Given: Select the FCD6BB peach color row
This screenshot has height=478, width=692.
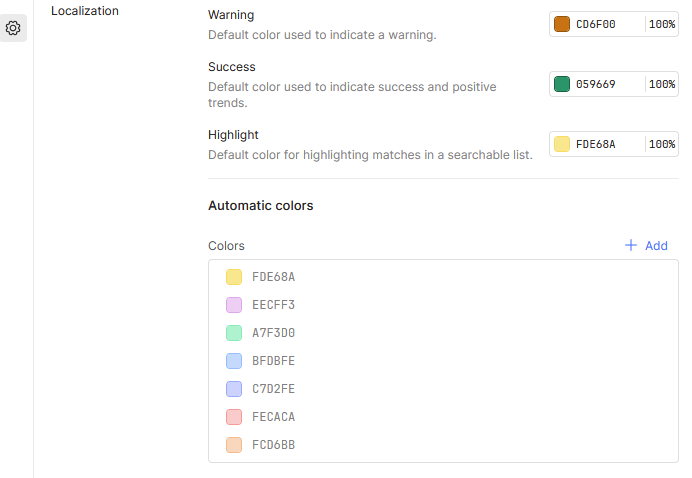Looking at the screenshot, I should pyautogui.click(x=443, y=445).
